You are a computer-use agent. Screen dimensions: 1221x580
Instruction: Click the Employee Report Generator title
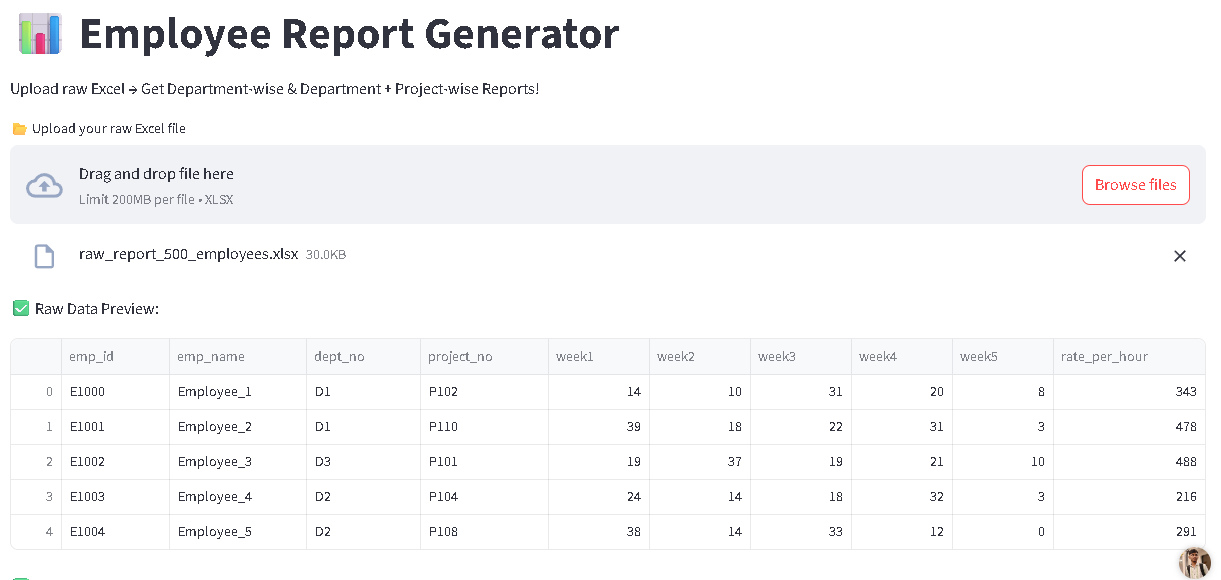(351, 34)
